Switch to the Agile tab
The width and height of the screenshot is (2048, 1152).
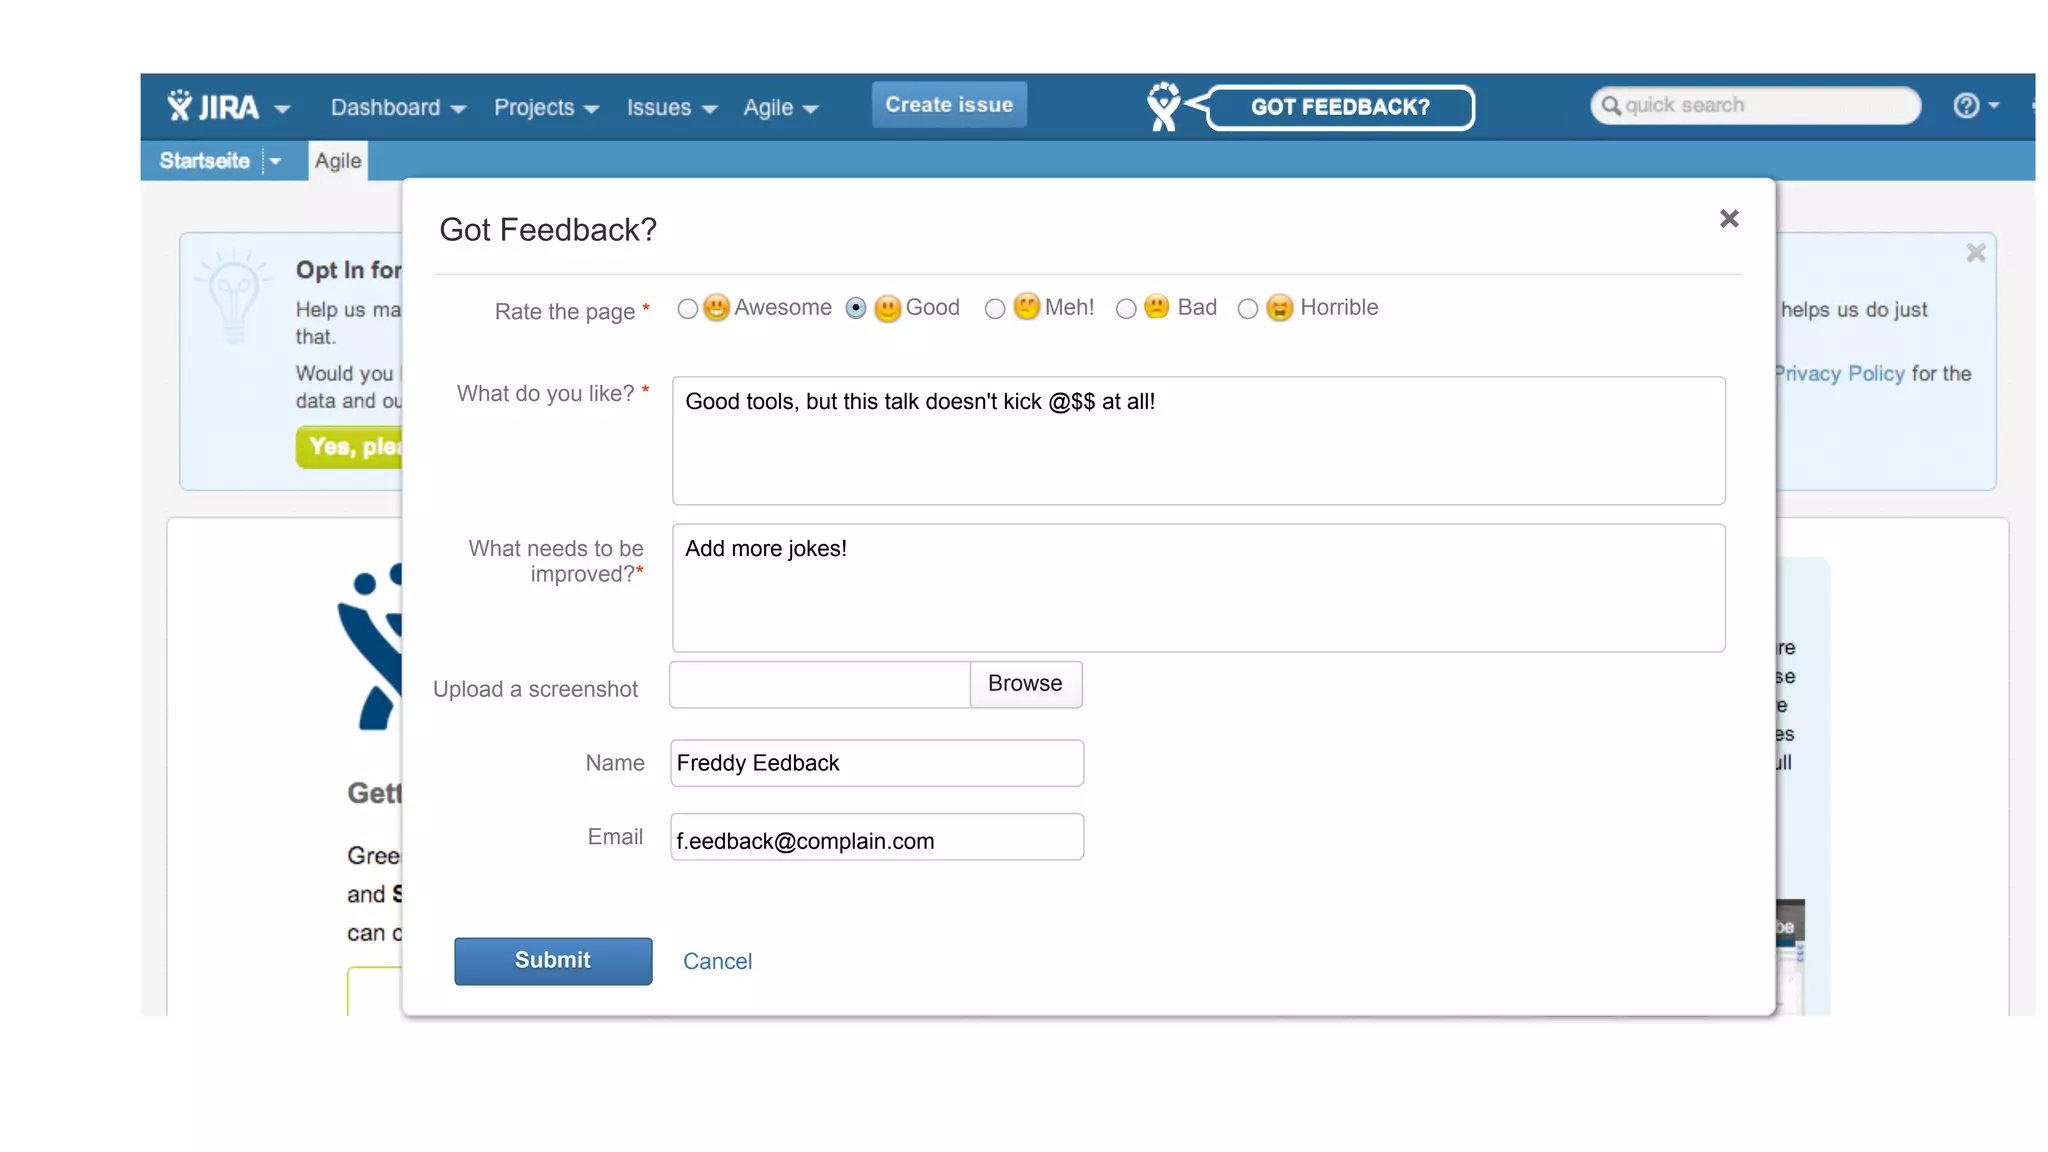tap(338, 161)
